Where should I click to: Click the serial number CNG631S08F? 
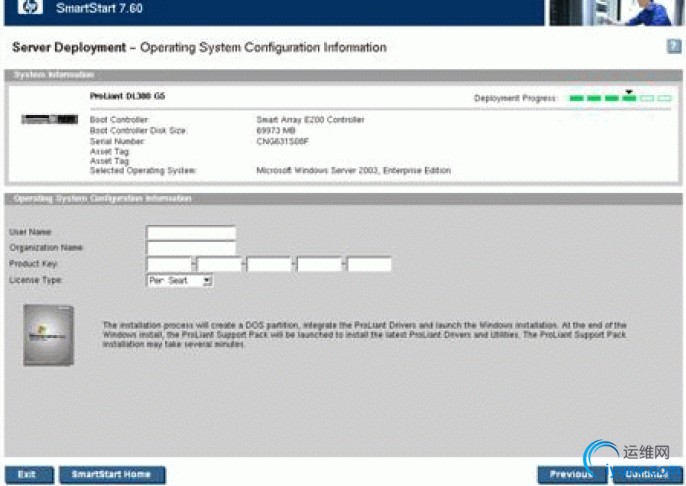tap(282, 141)
